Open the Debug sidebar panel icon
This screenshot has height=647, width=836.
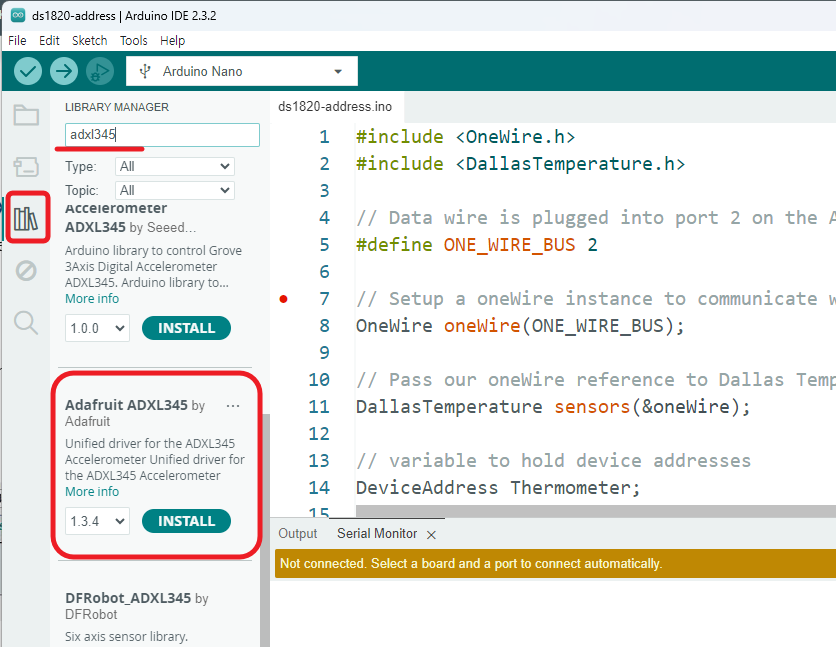[x=26, y=270]
